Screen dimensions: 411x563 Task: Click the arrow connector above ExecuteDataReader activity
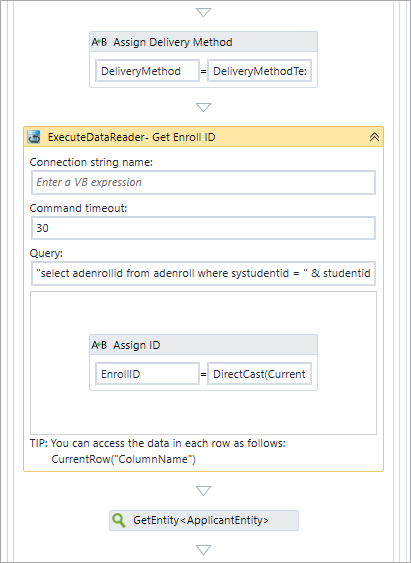[204, 107]
